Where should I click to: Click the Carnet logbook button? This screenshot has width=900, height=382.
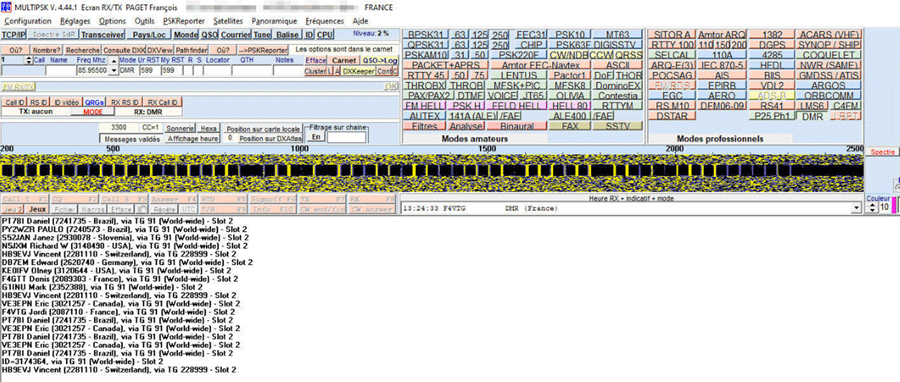(x=344, y=60)
